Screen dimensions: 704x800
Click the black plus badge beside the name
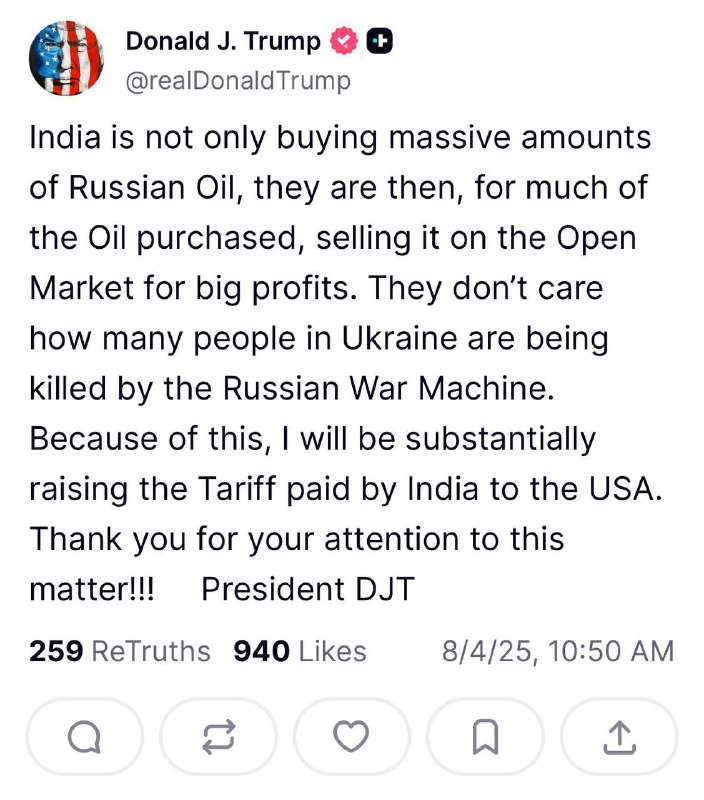click(x=380, y=41)
